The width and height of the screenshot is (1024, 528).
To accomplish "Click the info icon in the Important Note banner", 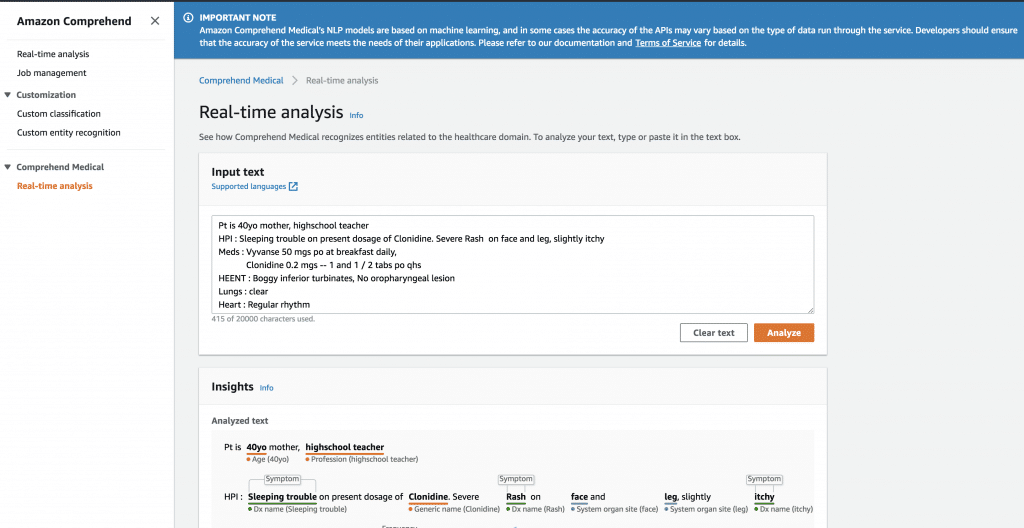I will coord(189,18).
